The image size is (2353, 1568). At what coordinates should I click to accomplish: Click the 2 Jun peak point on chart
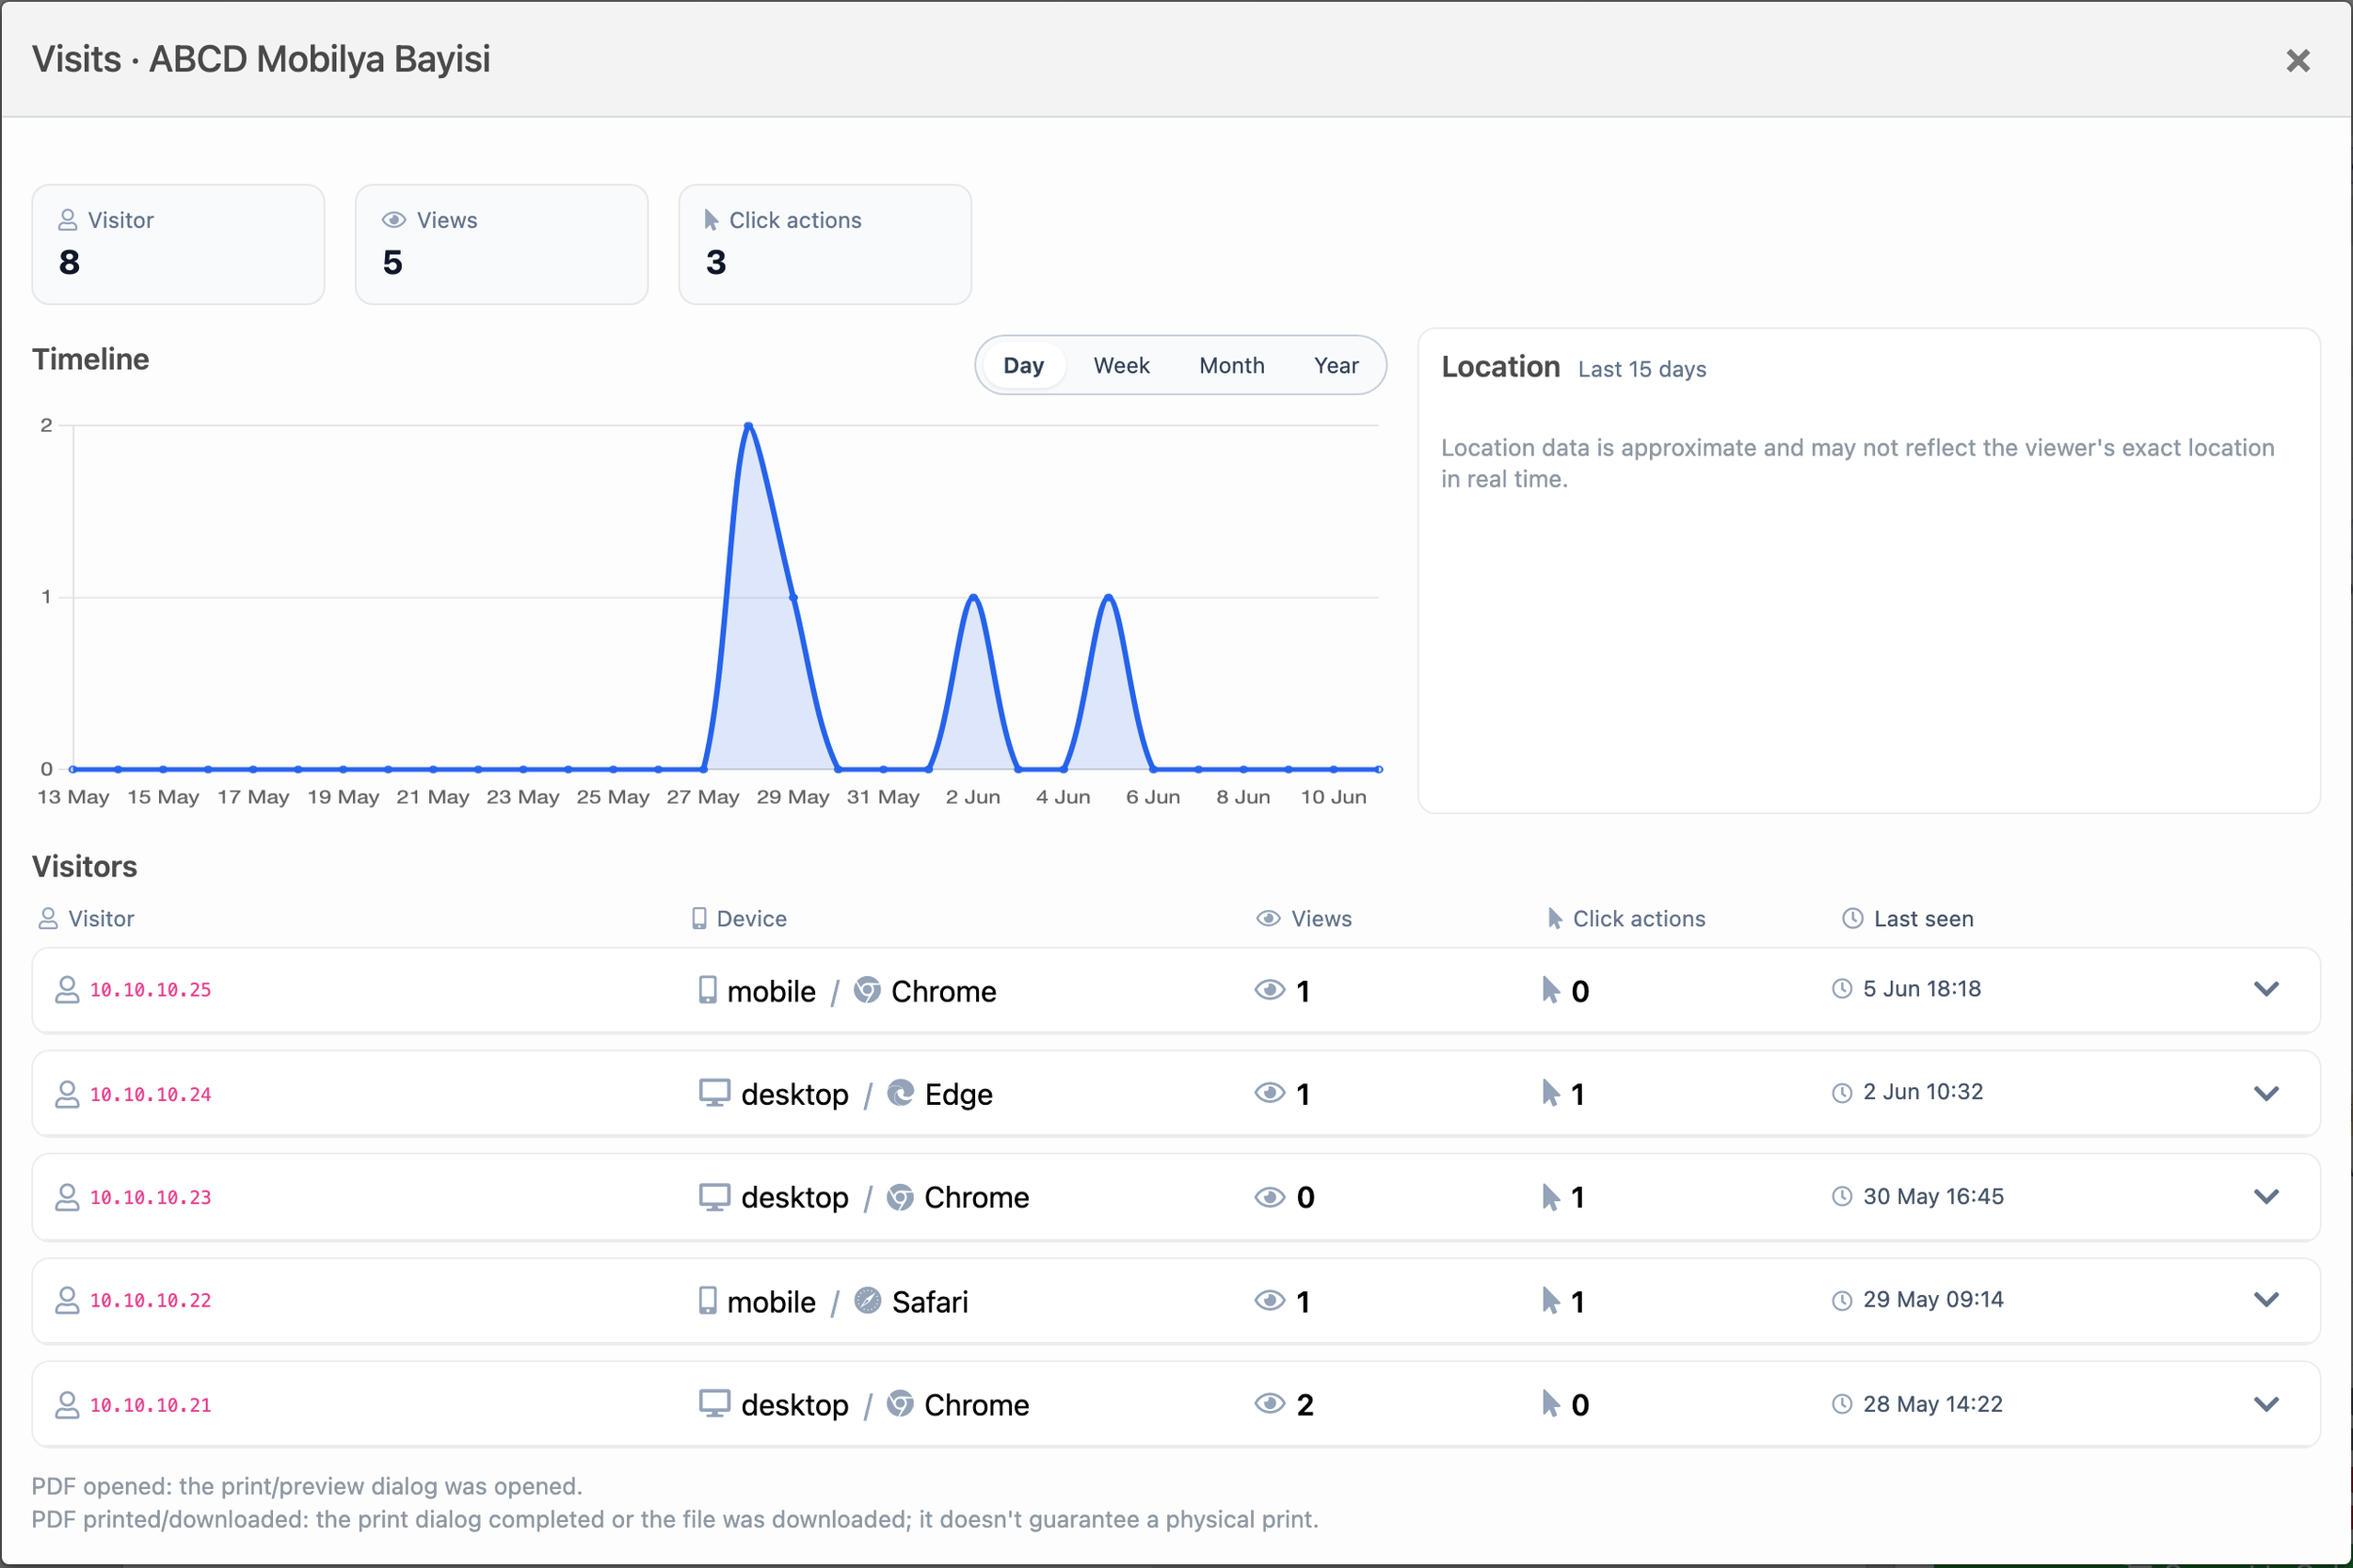pyautogui.click(x=973, y=597)
